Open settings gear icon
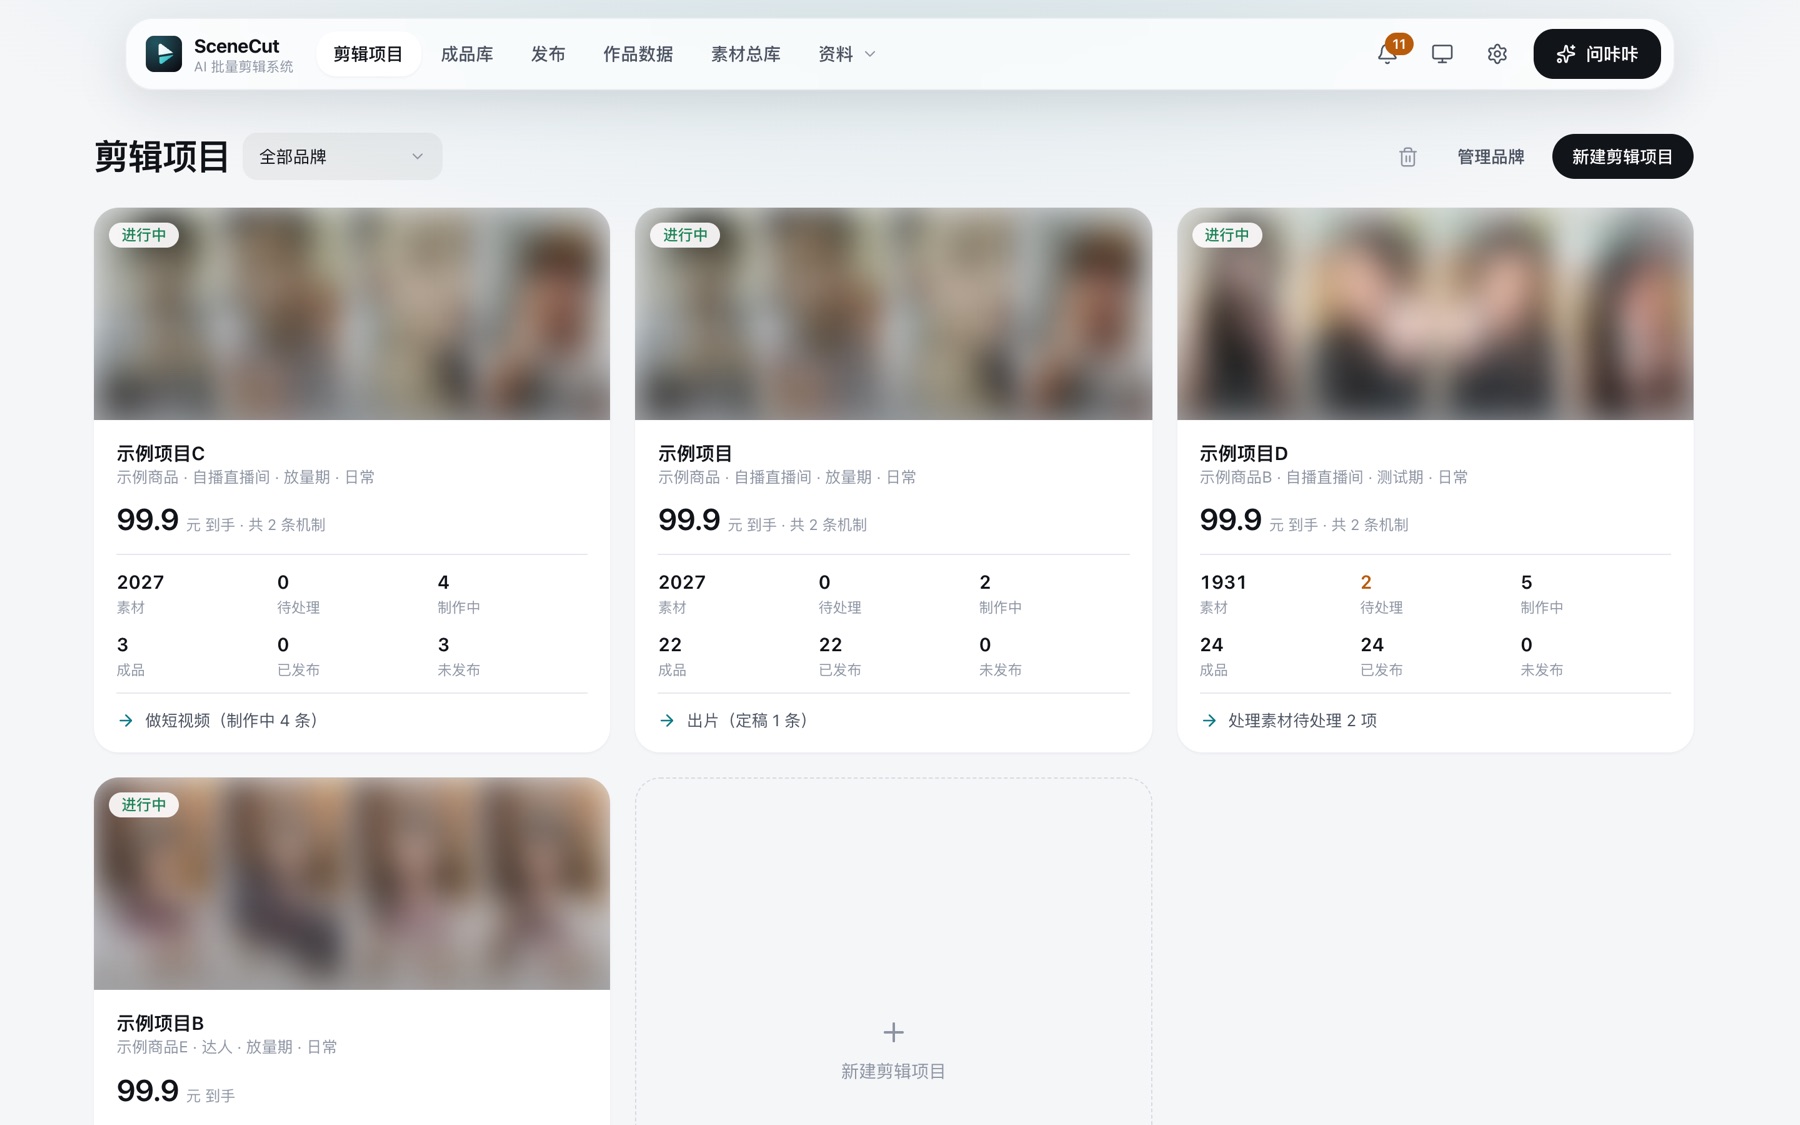 [x=1497, y=54]
